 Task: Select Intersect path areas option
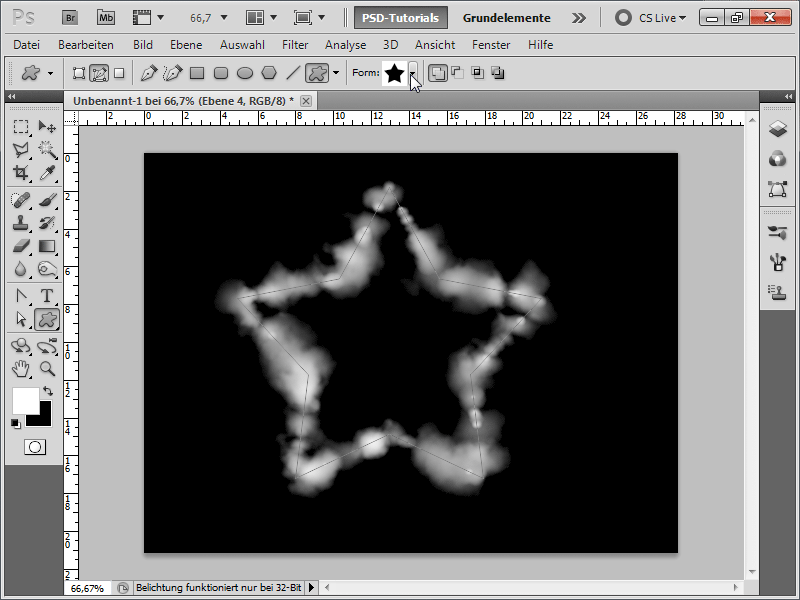point(478,73)
